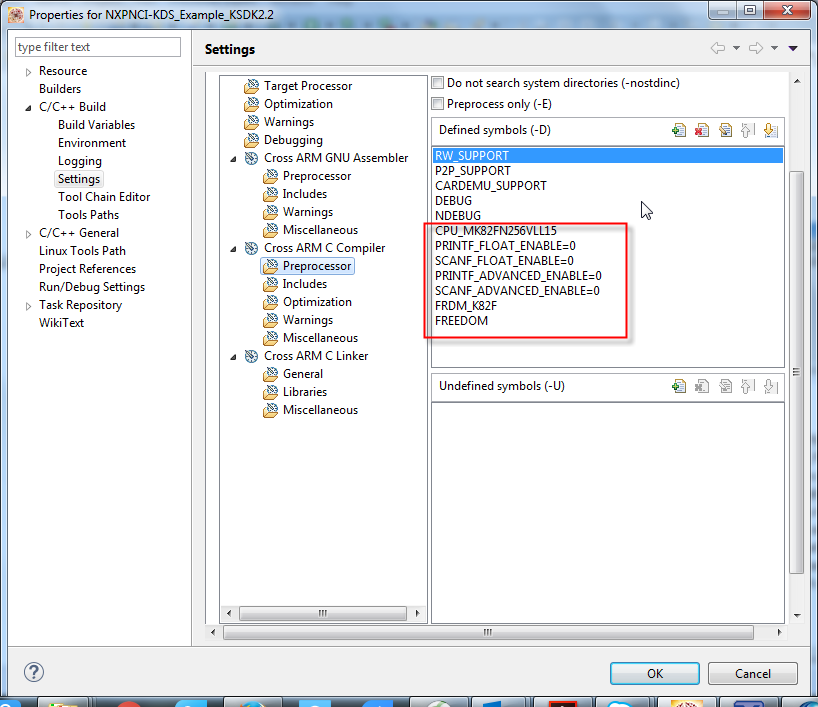Select RW_SUPPORT symbol
Viewport: 818px width, 707px height.
[x=607, y=155]
